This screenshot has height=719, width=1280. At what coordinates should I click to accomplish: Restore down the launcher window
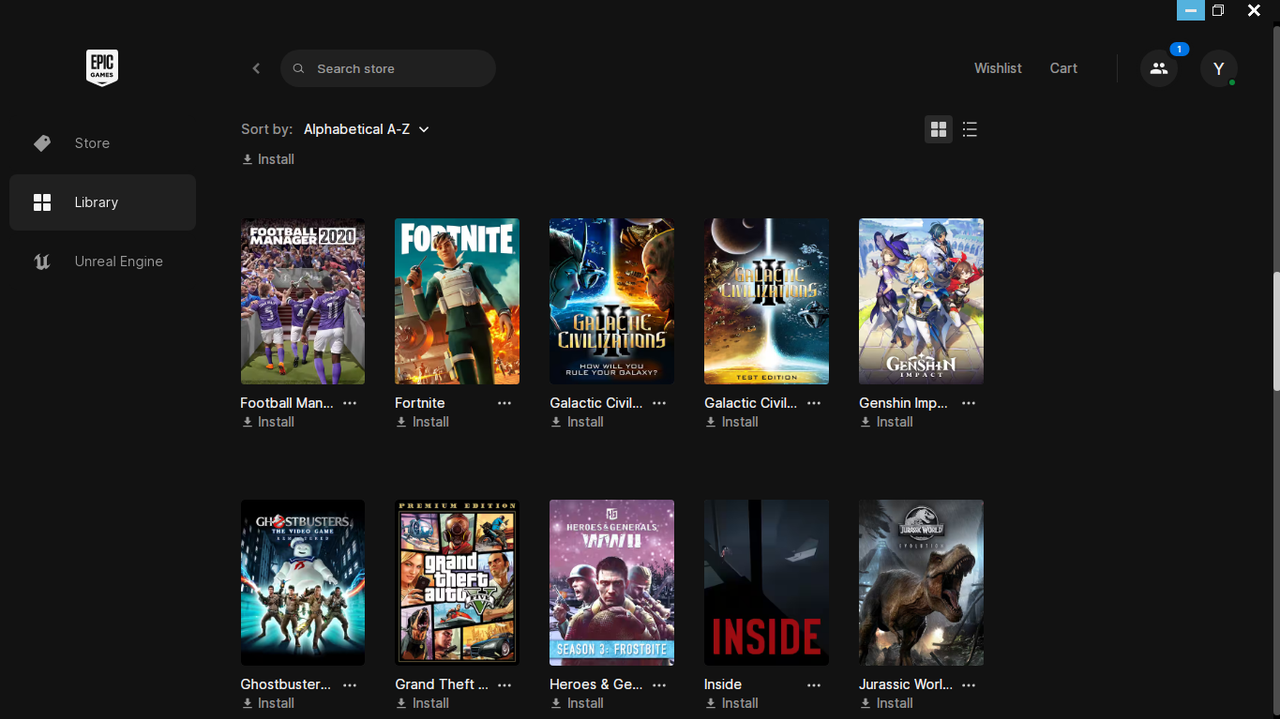point(1218,10)
